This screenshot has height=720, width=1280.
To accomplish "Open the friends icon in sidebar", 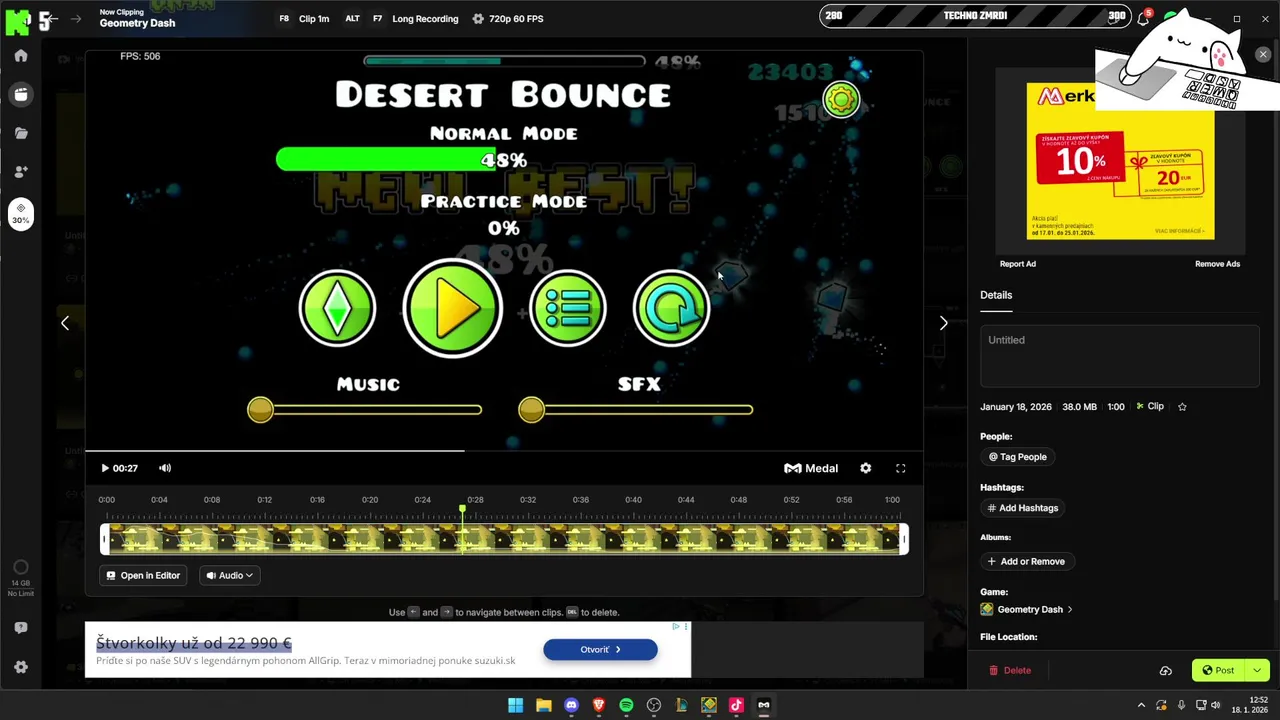I will (21, 171).
